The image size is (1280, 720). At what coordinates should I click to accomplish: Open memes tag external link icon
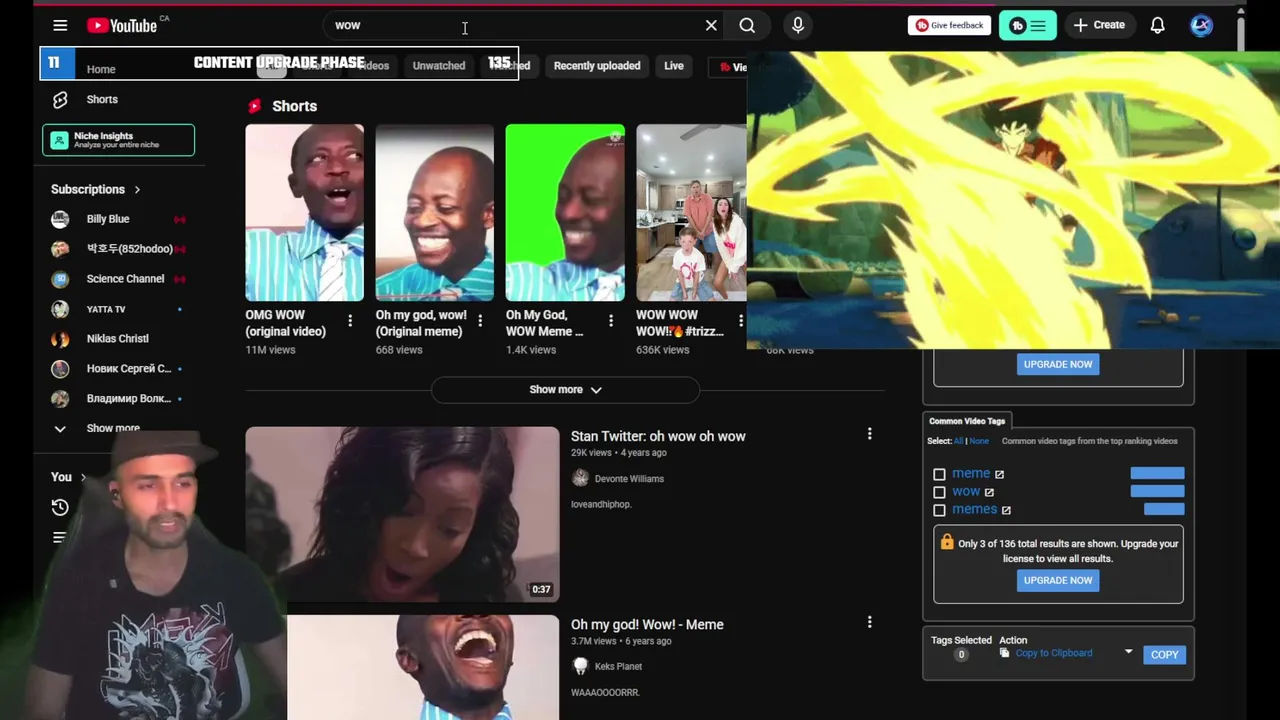pos(1006,510)
